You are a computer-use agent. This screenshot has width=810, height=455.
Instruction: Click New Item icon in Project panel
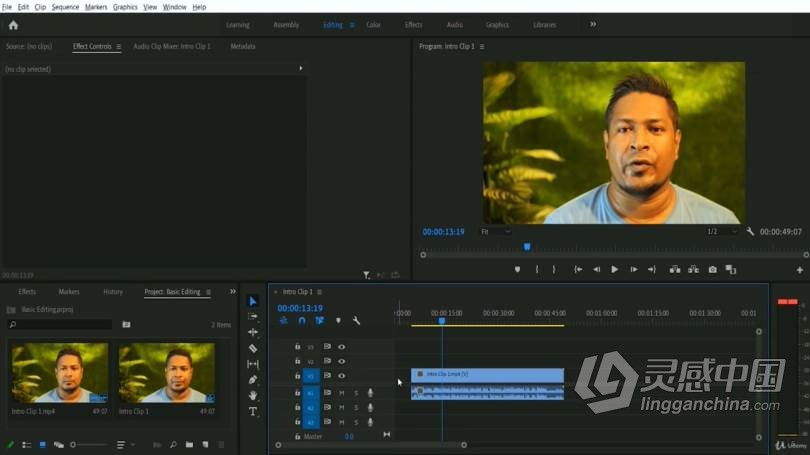(205, 445)
